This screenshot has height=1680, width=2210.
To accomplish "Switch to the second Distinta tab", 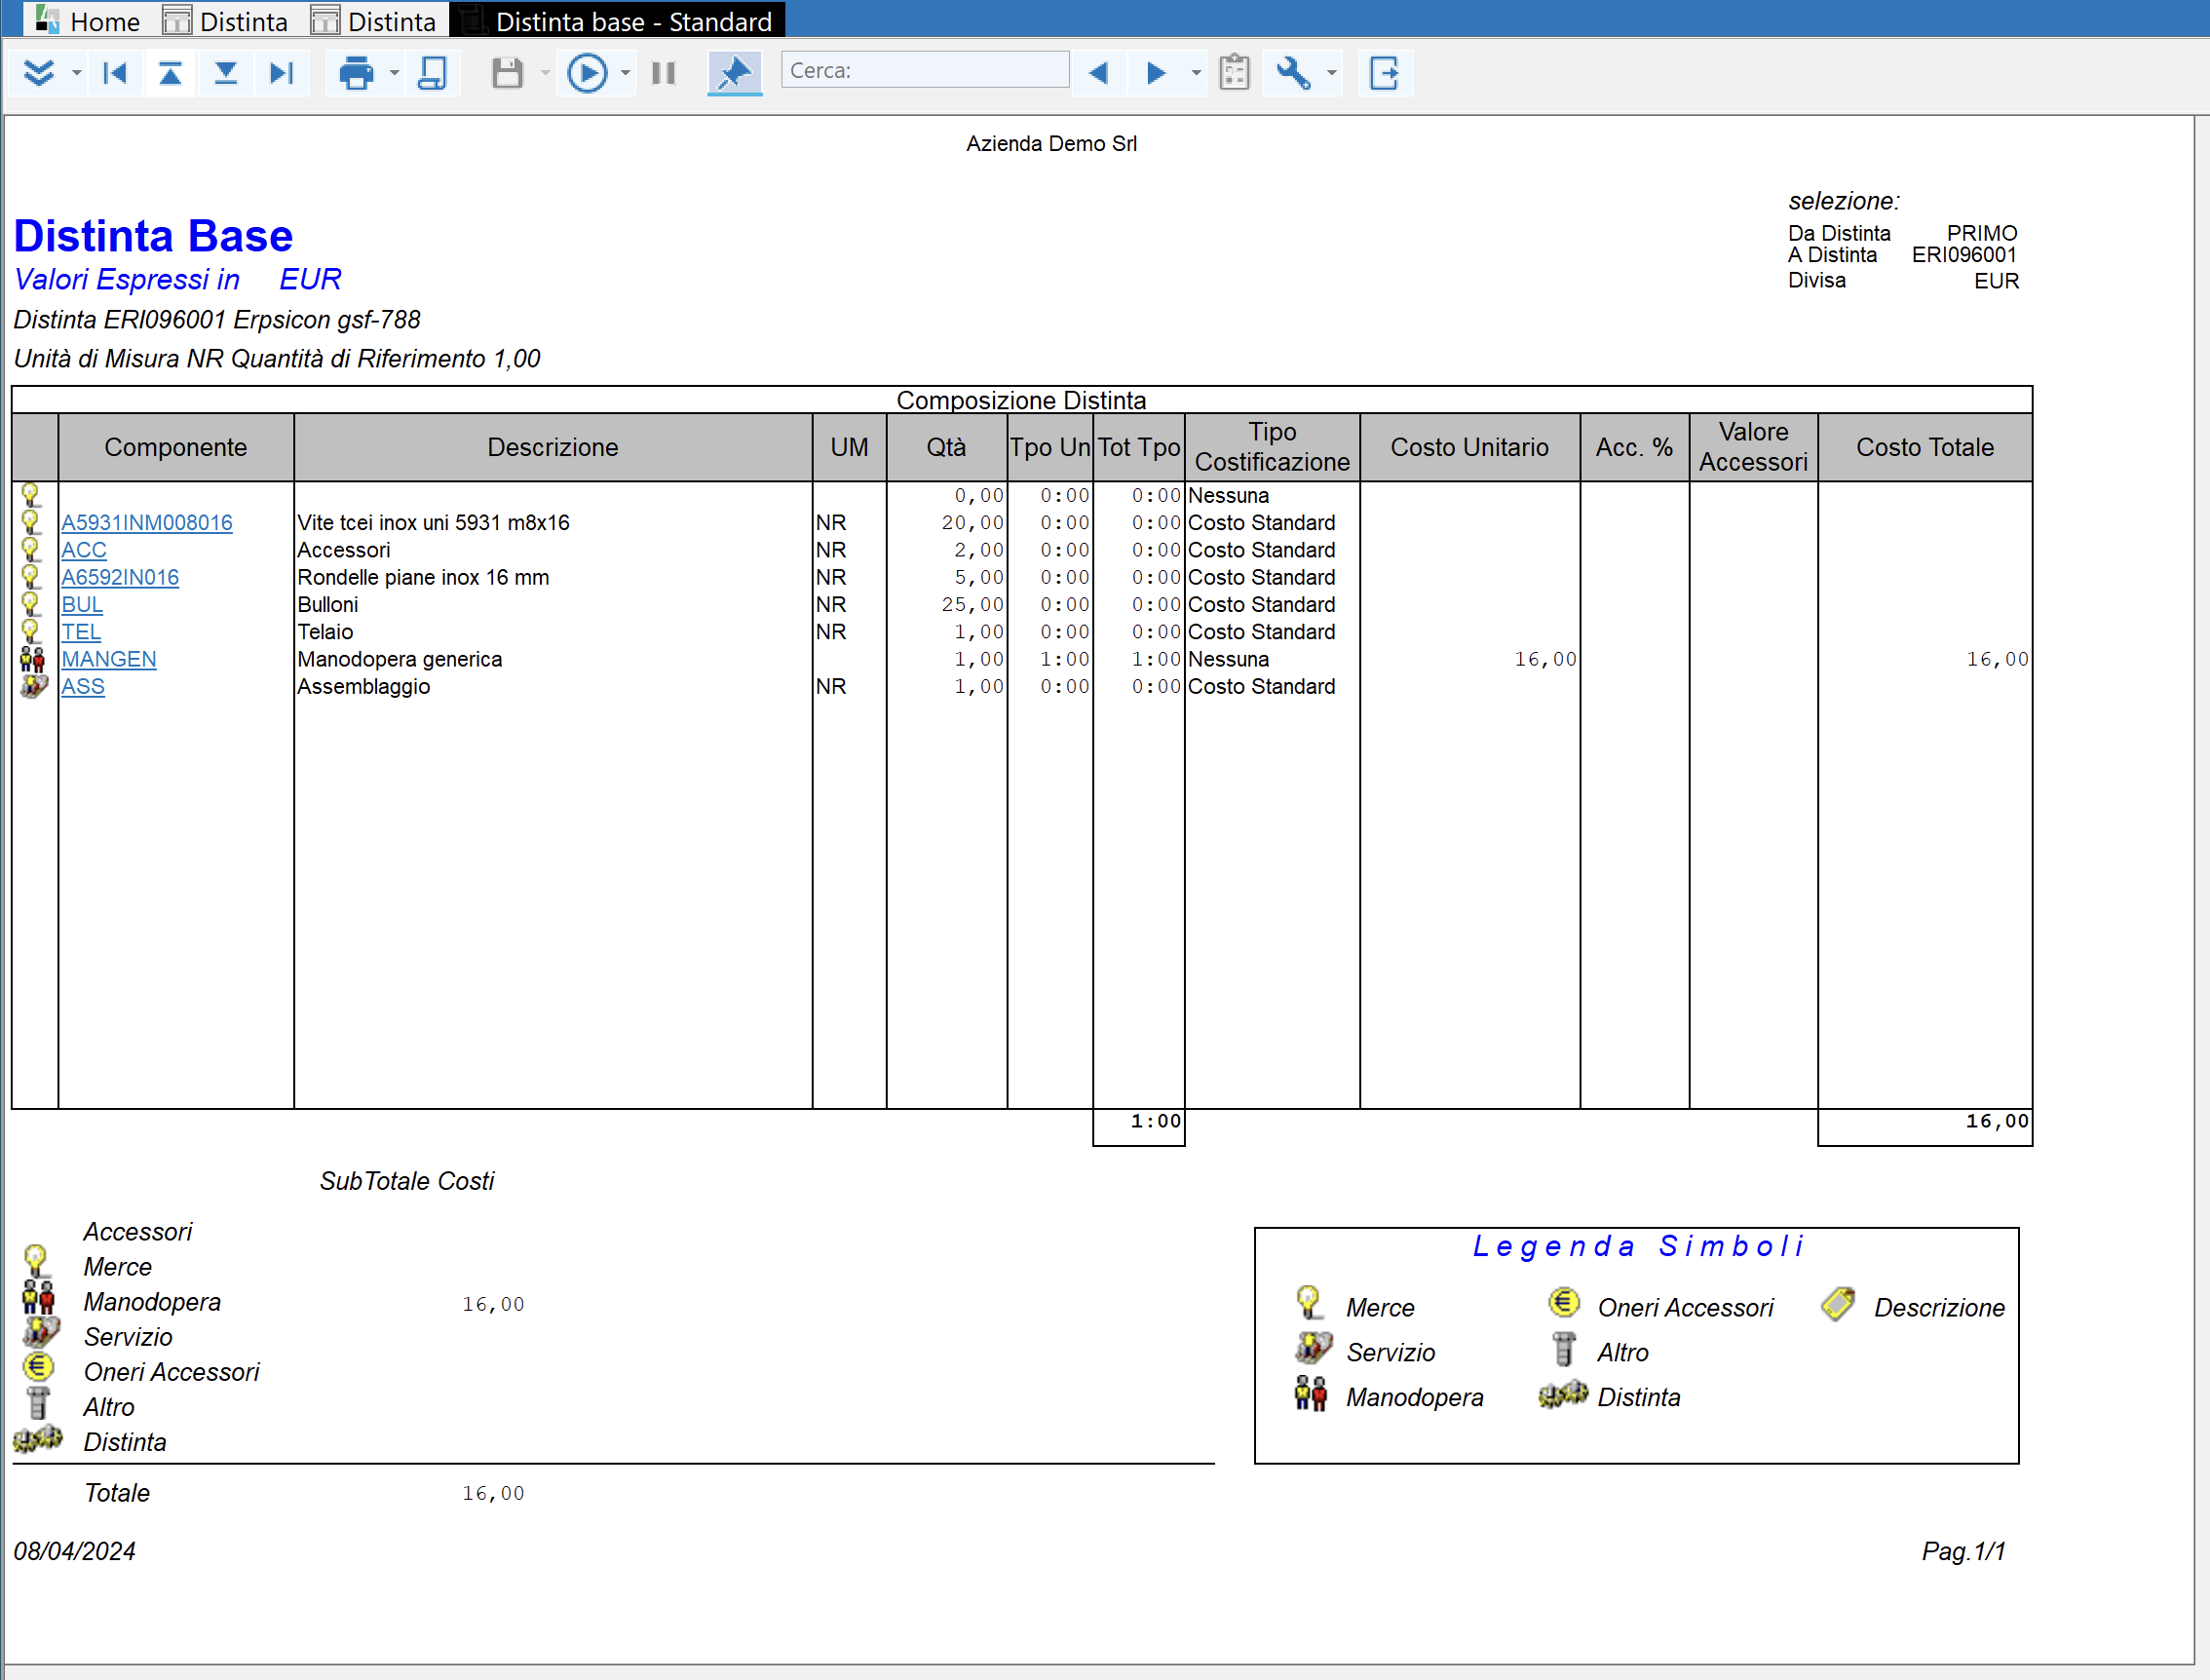I will (x=374, y=21).
